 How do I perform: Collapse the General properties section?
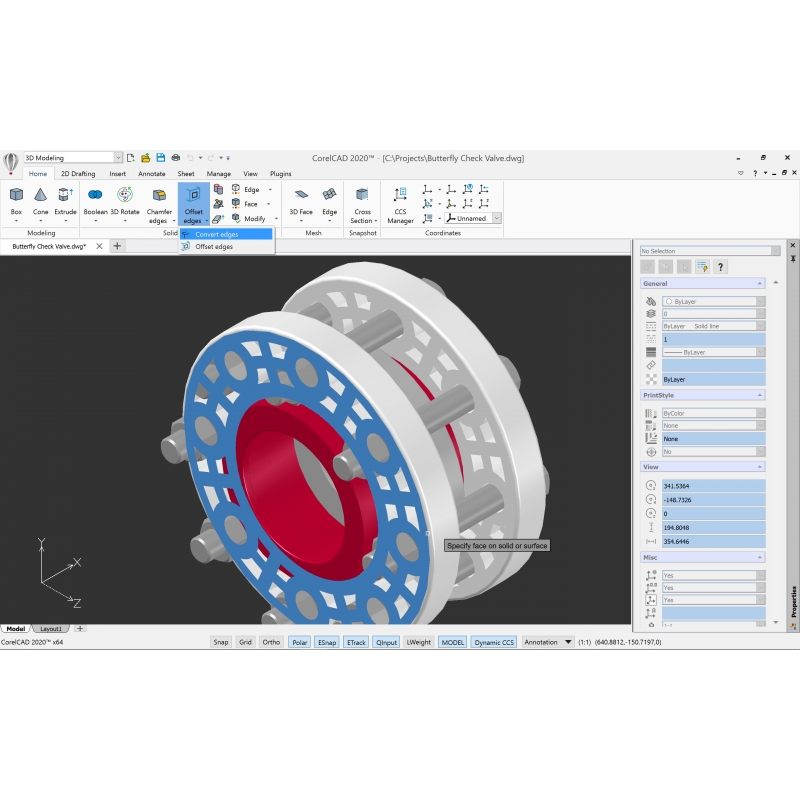pos(760,284)
